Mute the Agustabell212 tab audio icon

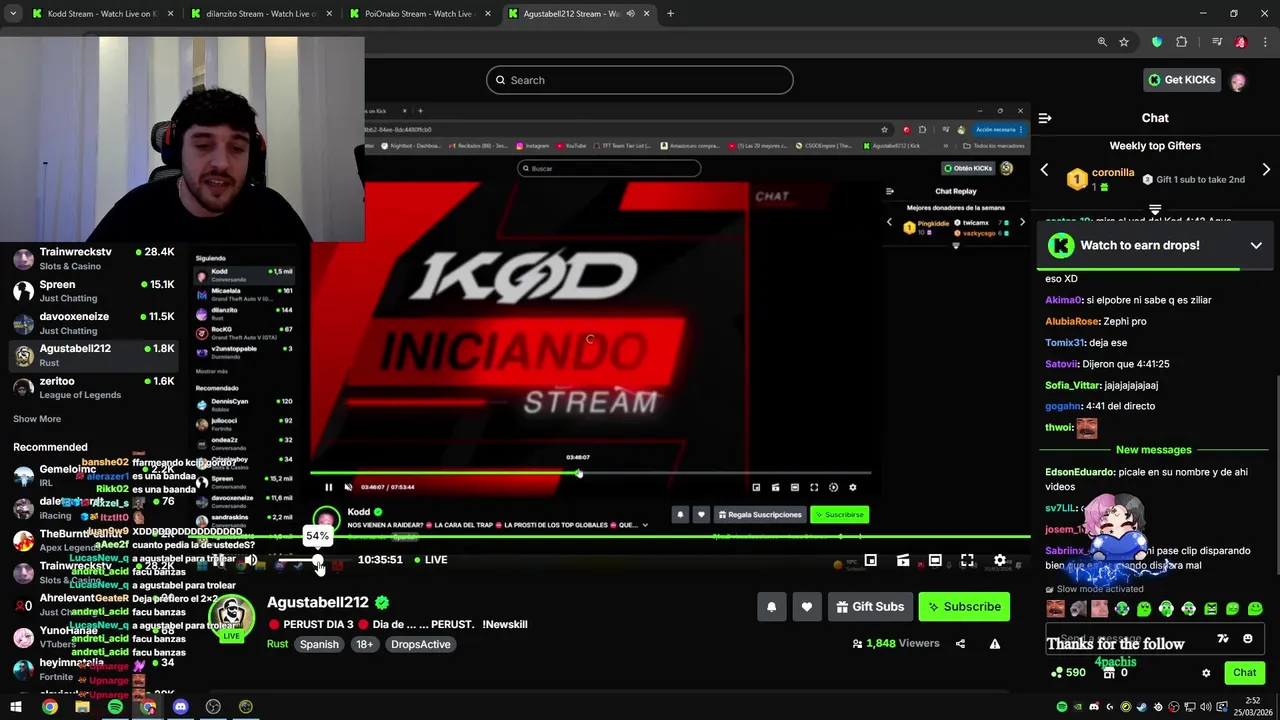(630, 14)
